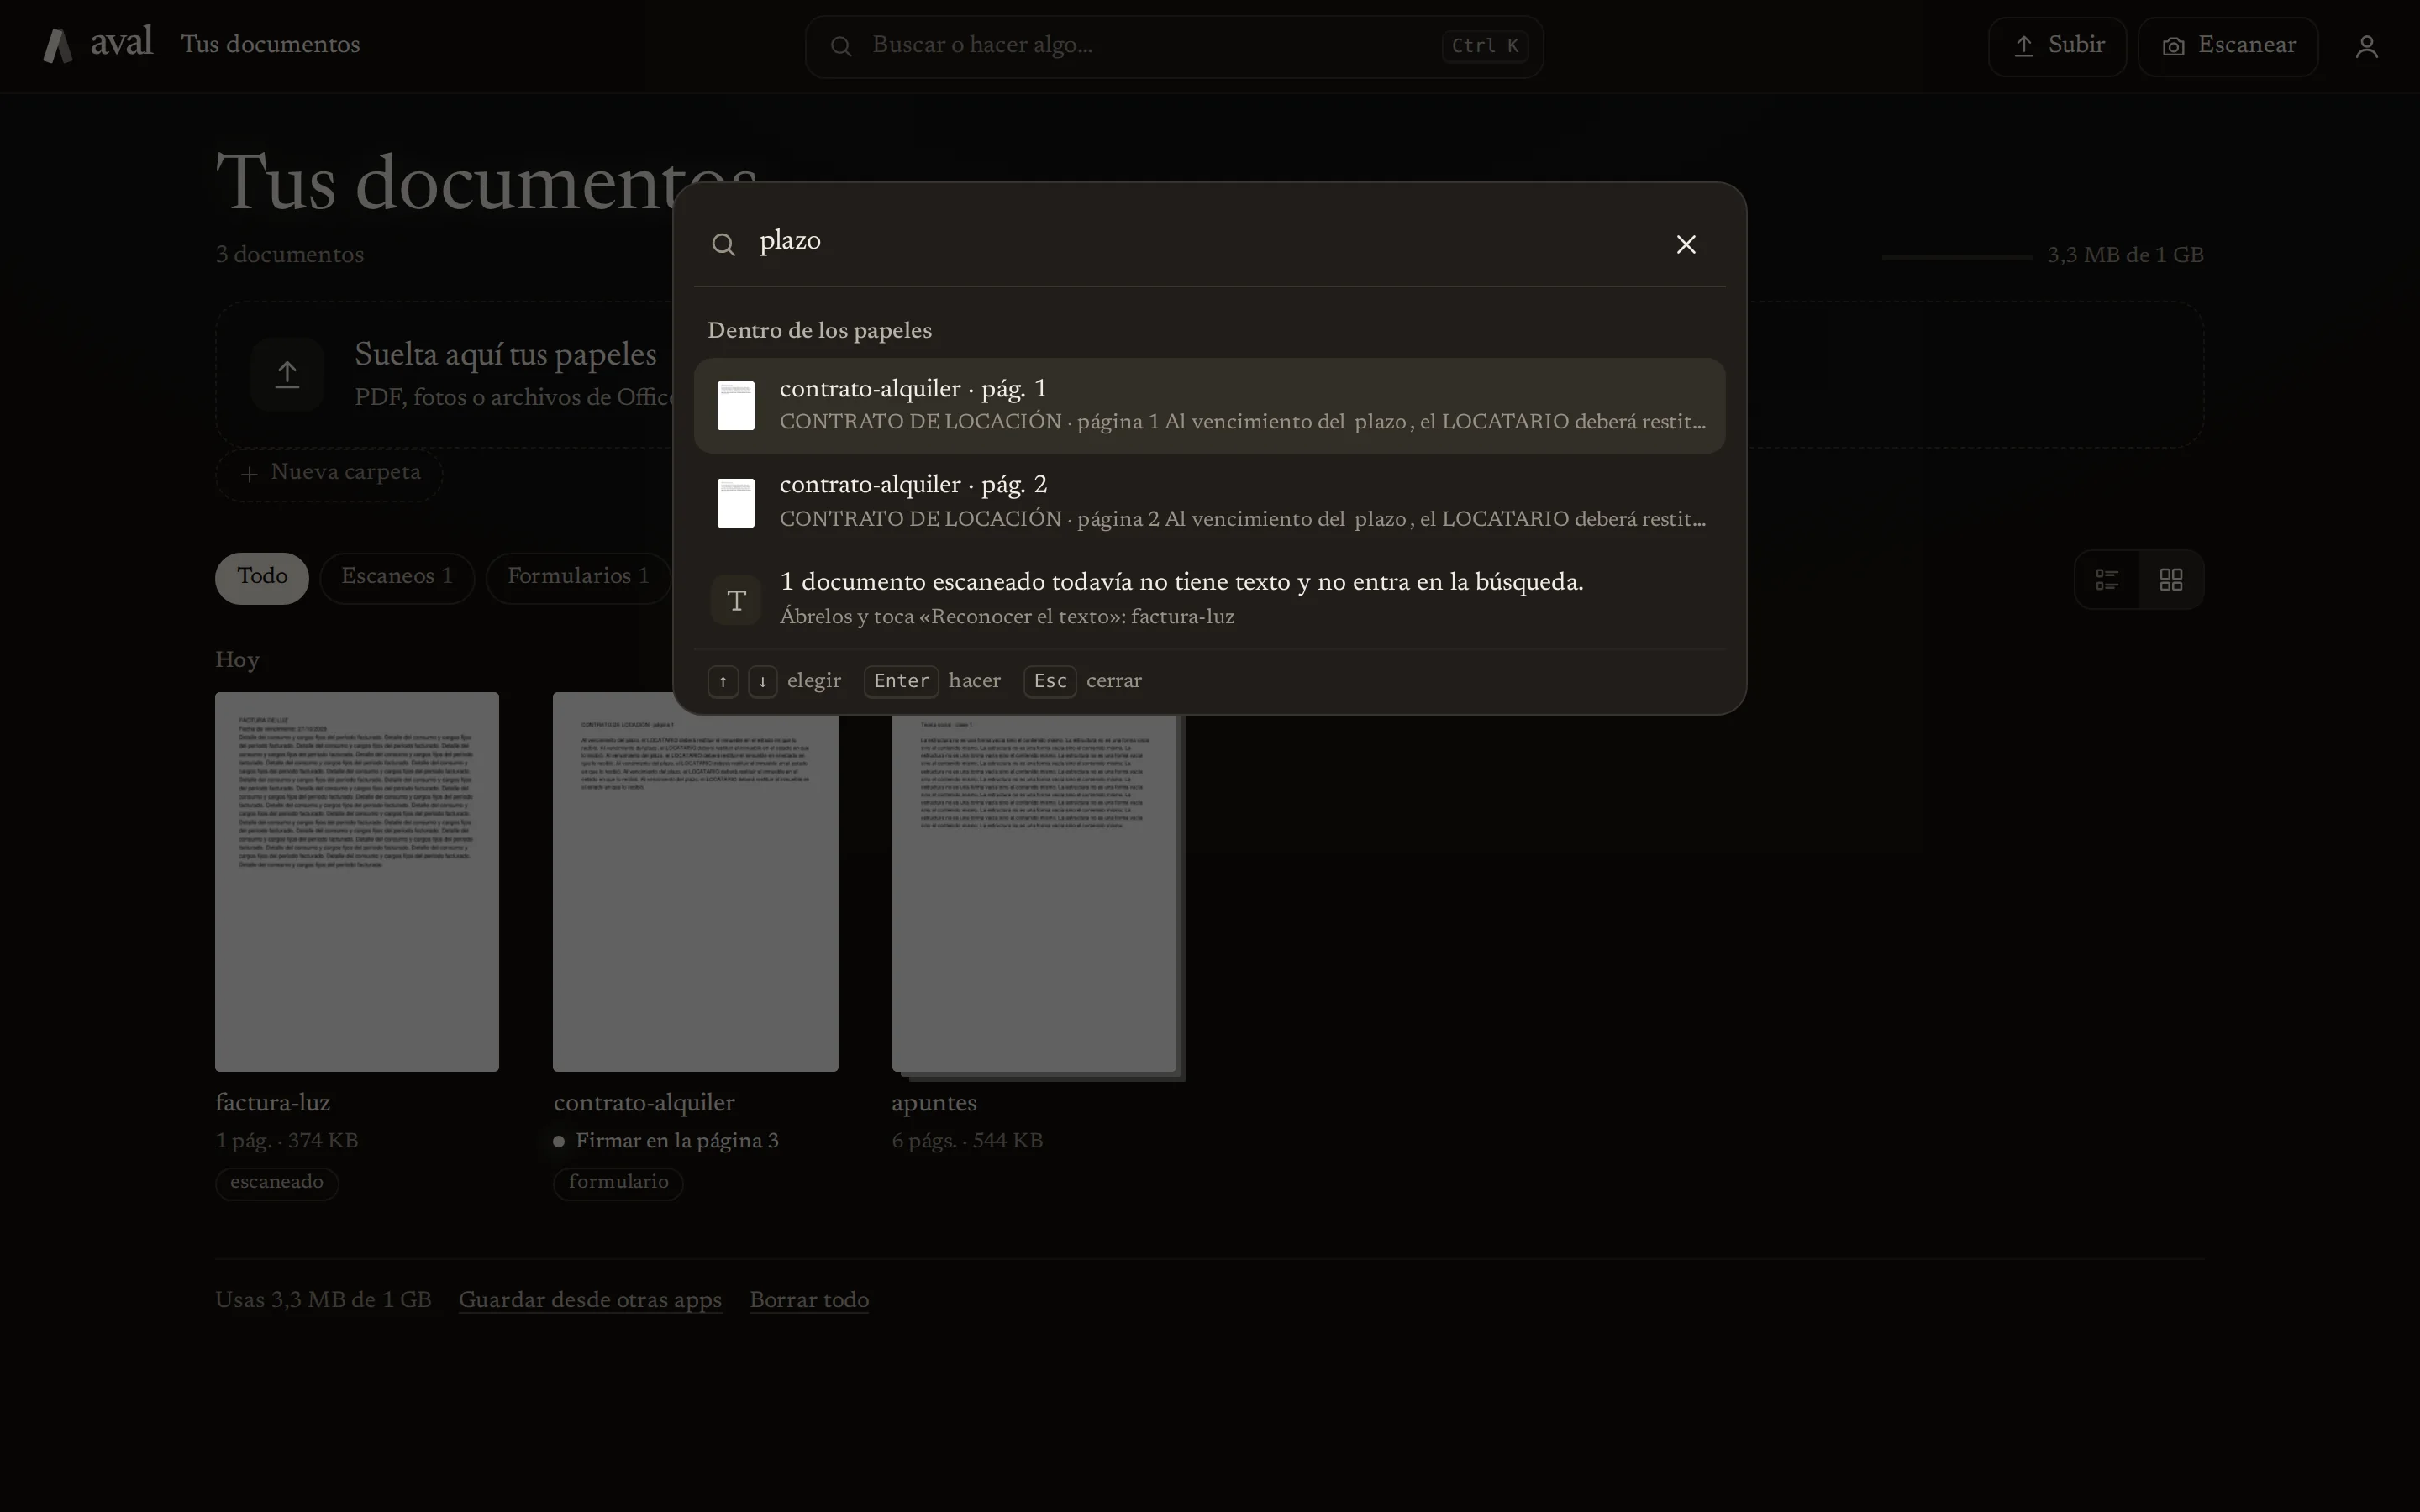Click the "Buscar o hacer algo..." search box
Screen dimensions: 2420x1512
click(1174, 46)
